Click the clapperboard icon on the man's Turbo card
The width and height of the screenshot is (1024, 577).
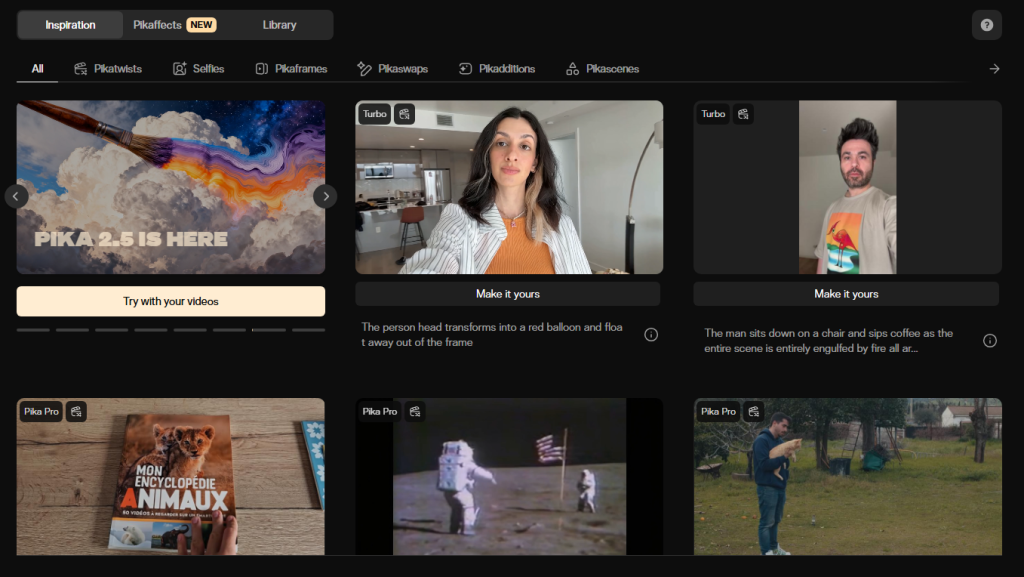pos(742,114)
